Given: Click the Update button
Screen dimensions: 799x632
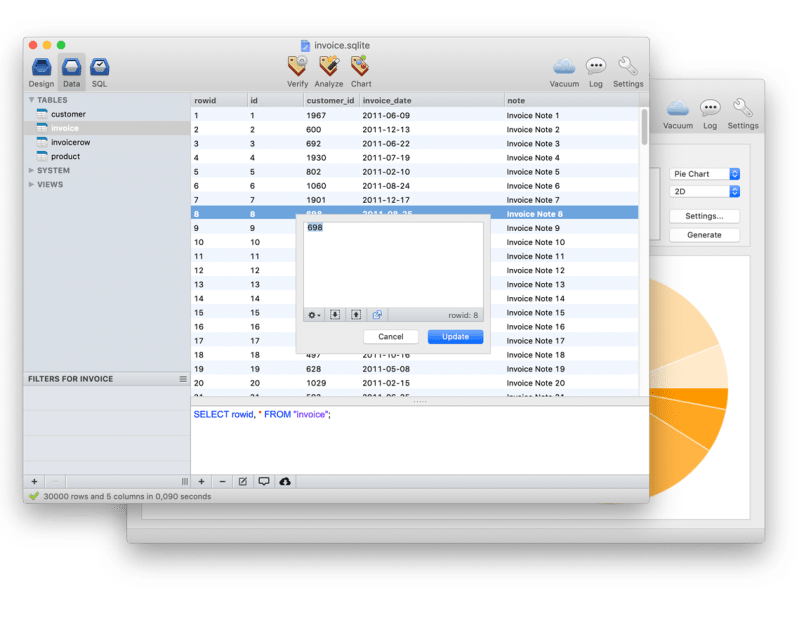Looking at the screenshot, I should 455,336.
